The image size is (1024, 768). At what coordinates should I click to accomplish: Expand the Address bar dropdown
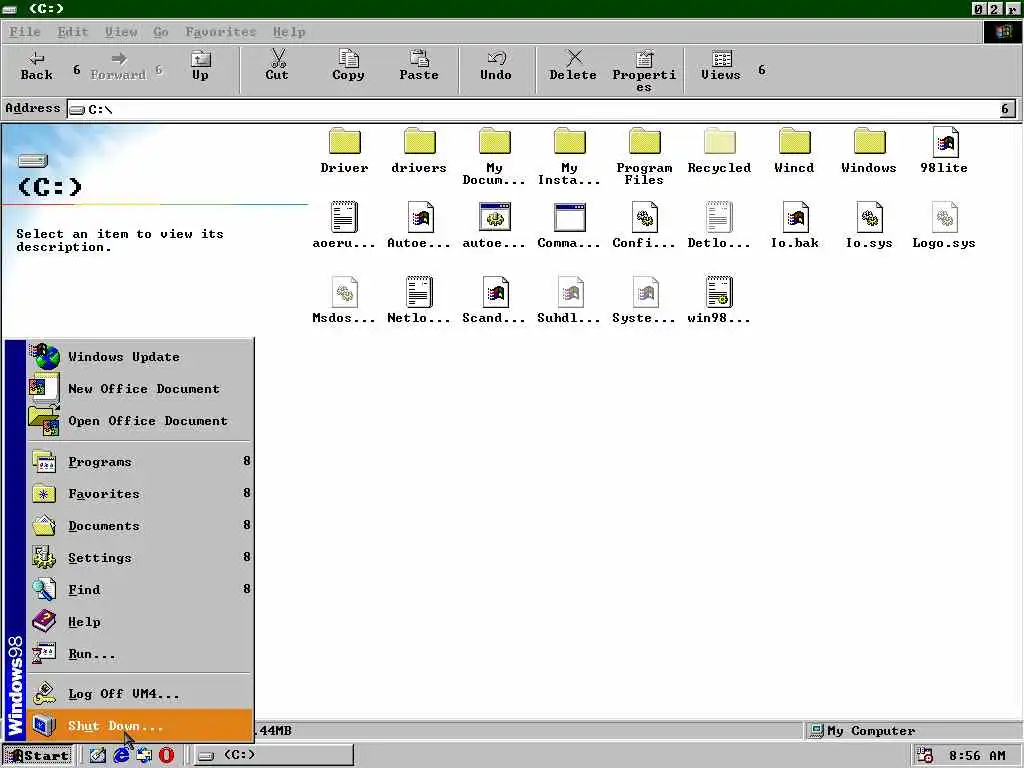pos(1006,109)
